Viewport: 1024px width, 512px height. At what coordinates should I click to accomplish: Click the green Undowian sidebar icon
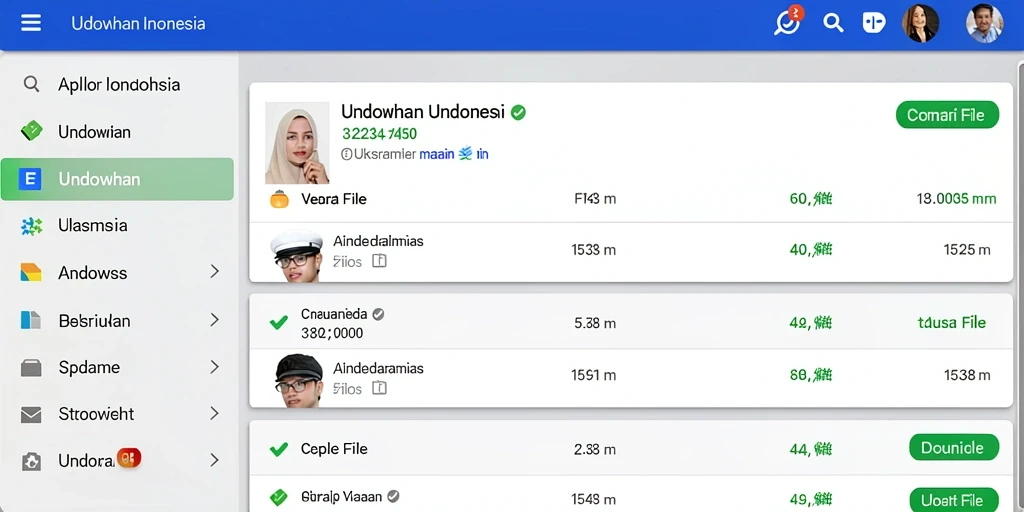[x=31, y=131]
